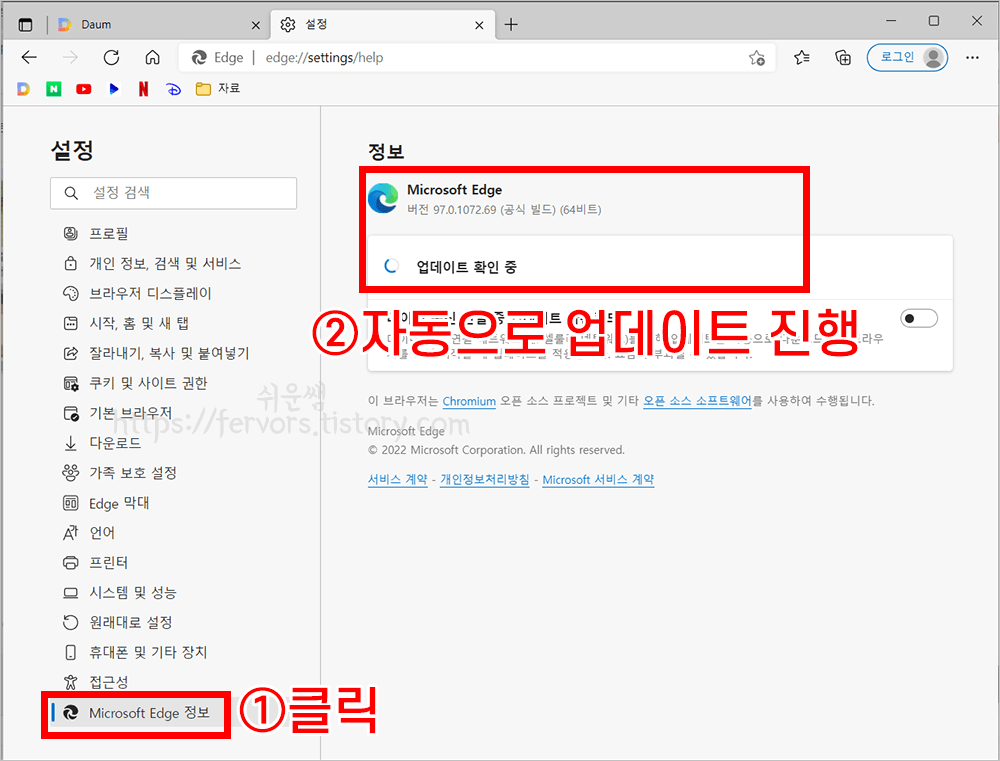The image size is (1000, 761).
Task: Open the 오픈 소스 소프트웨어 link
Action: pyautogui.click(x=697, y=401)
